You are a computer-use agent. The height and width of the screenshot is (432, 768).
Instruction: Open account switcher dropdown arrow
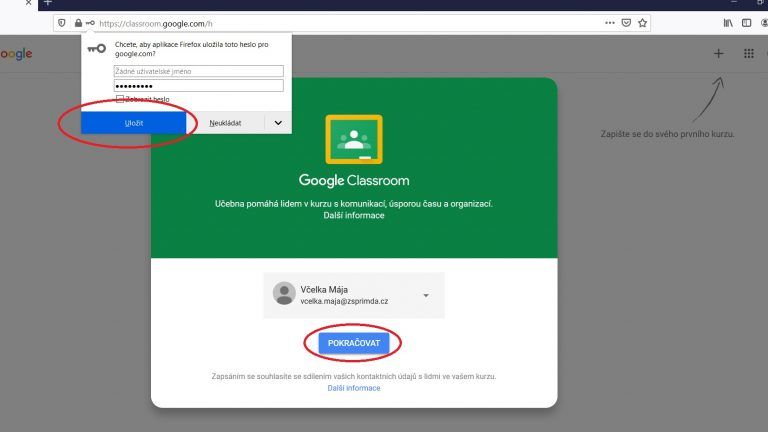click(x=426, y=295)
